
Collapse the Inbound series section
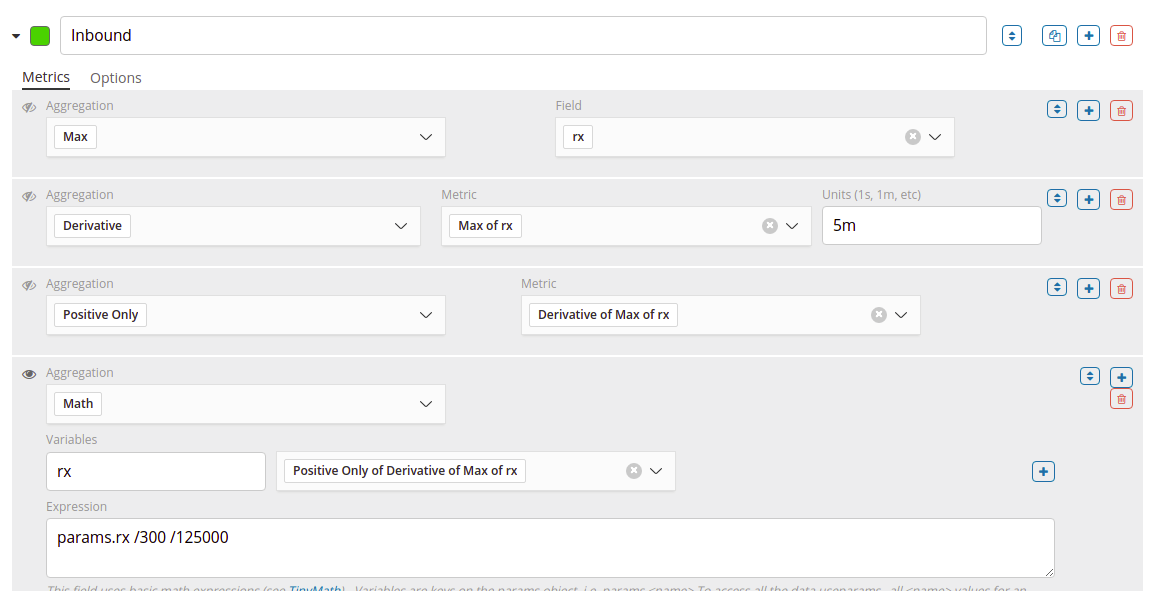(x=16, y=36)
